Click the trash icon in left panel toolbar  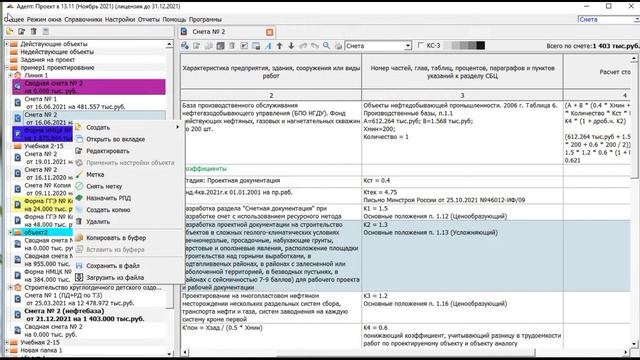click(x=33, y=31)
